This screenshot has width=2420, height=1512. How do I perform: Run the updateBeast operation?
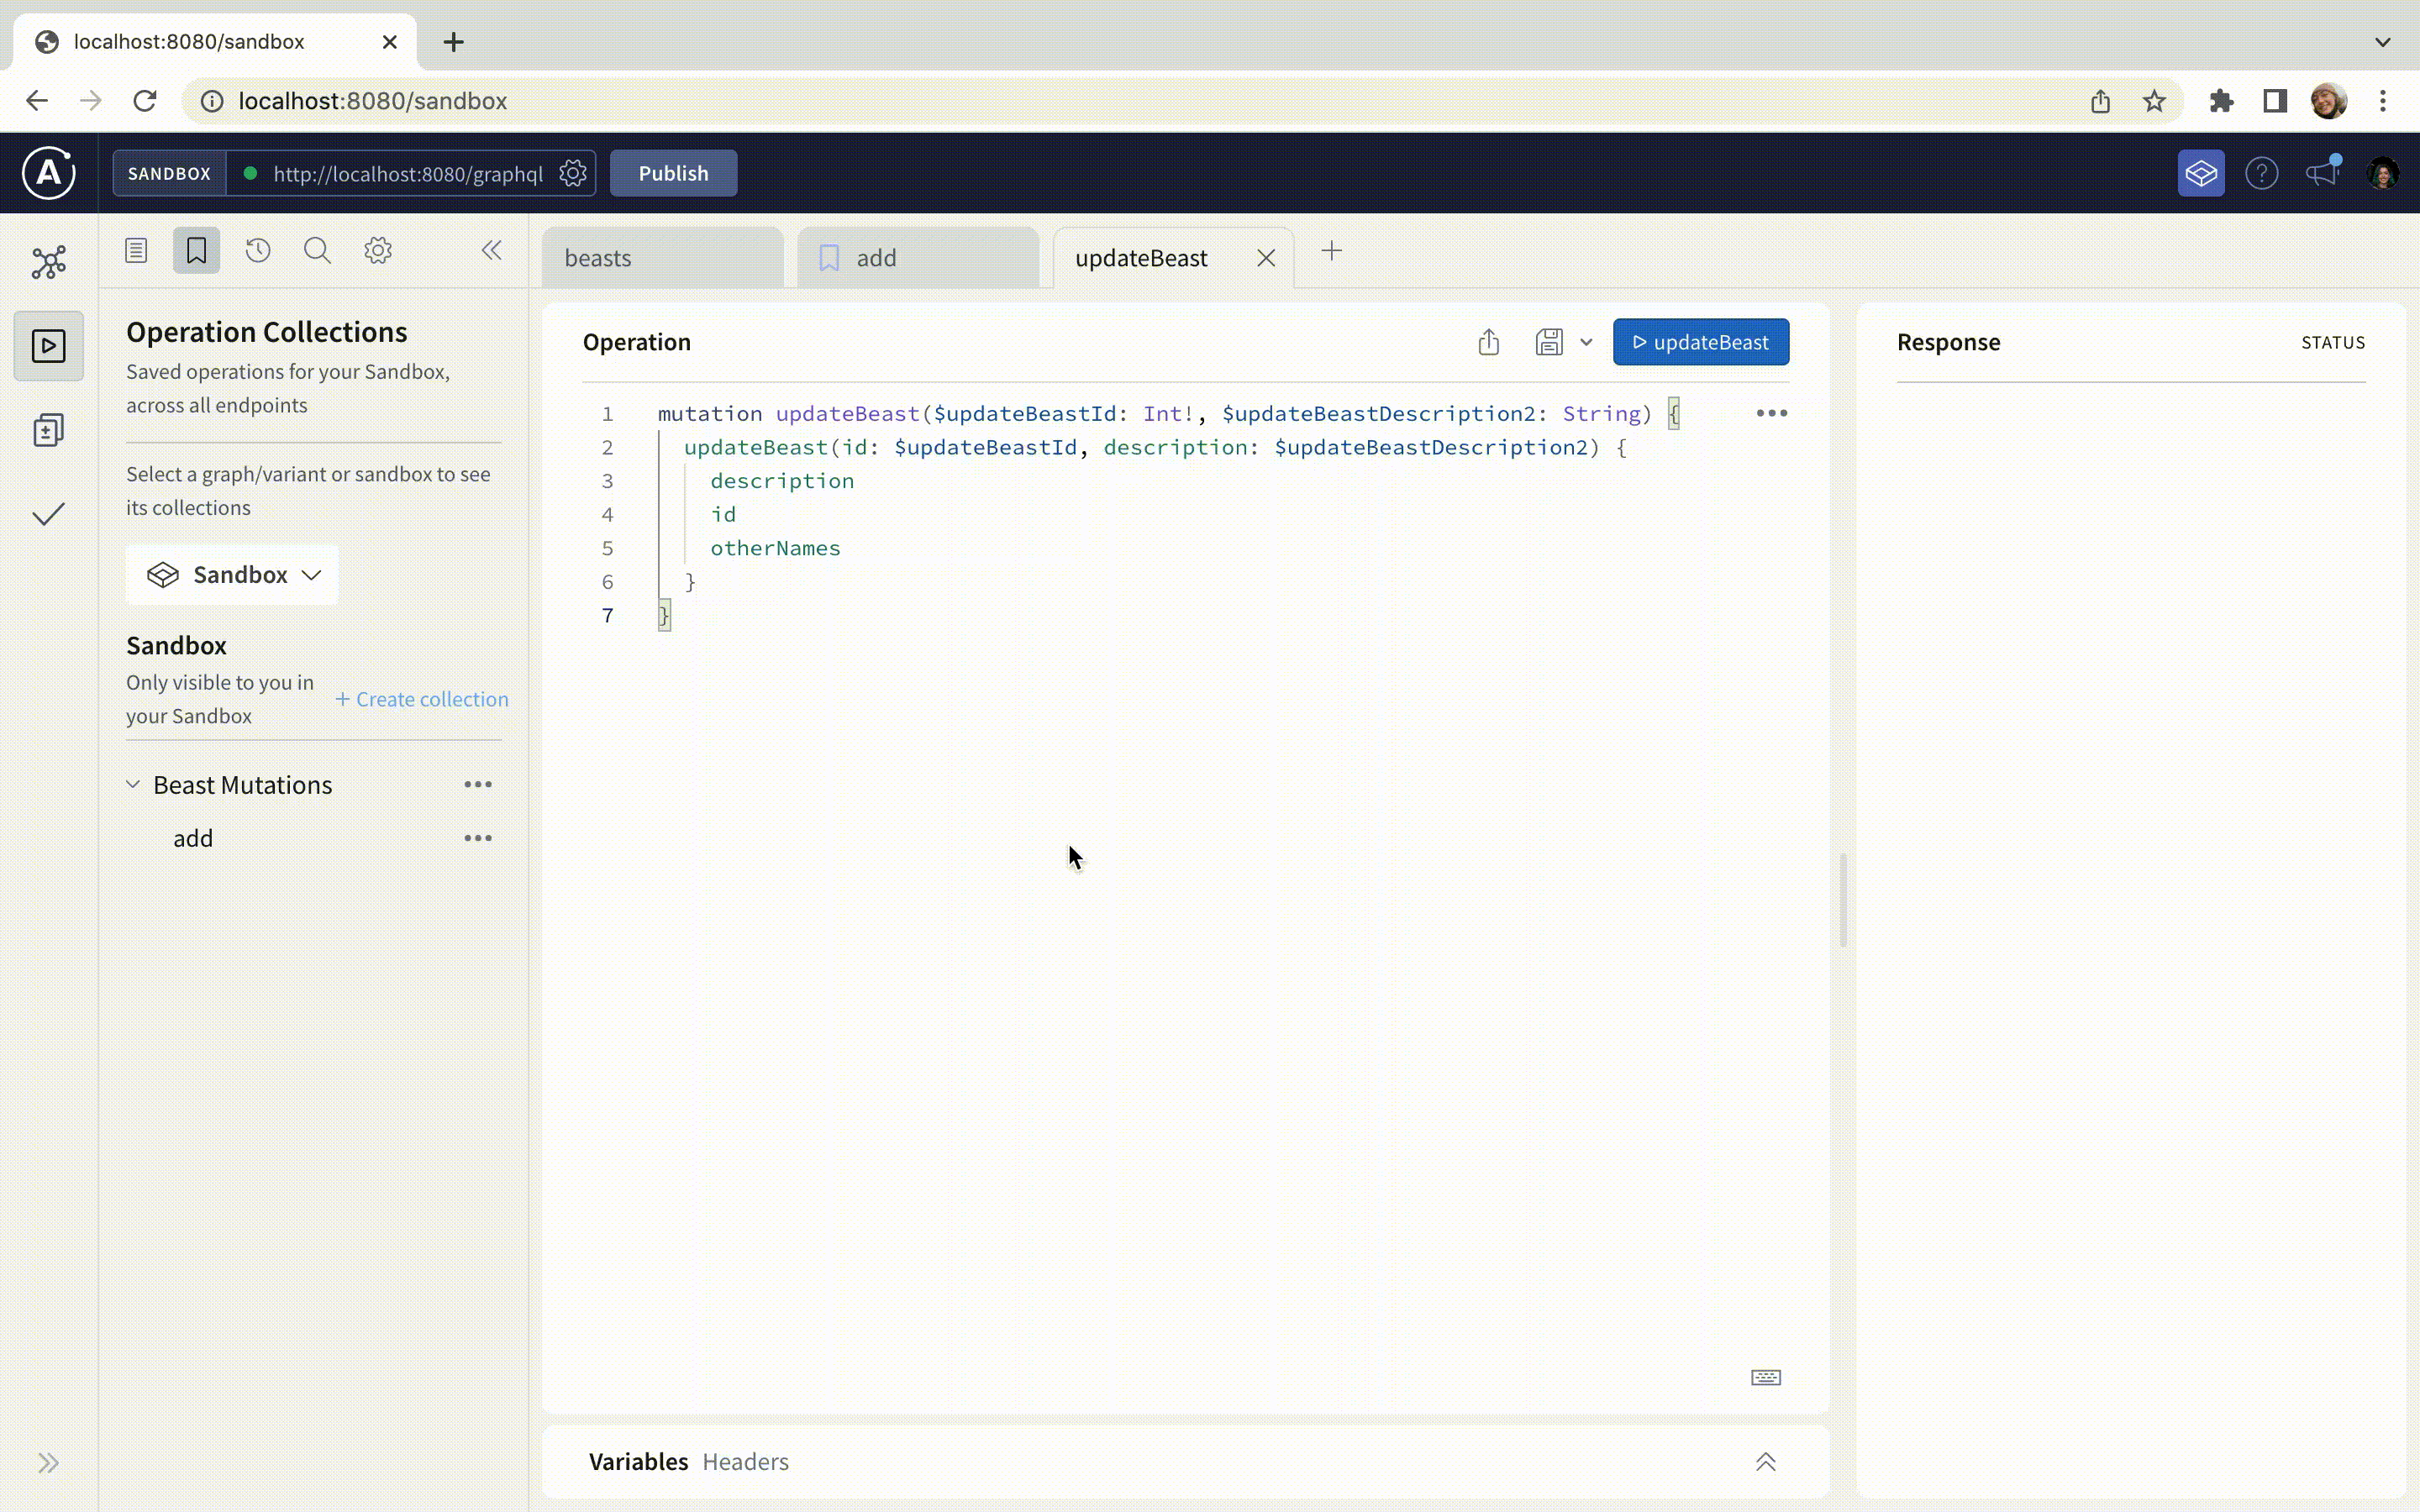point(1701,342)
